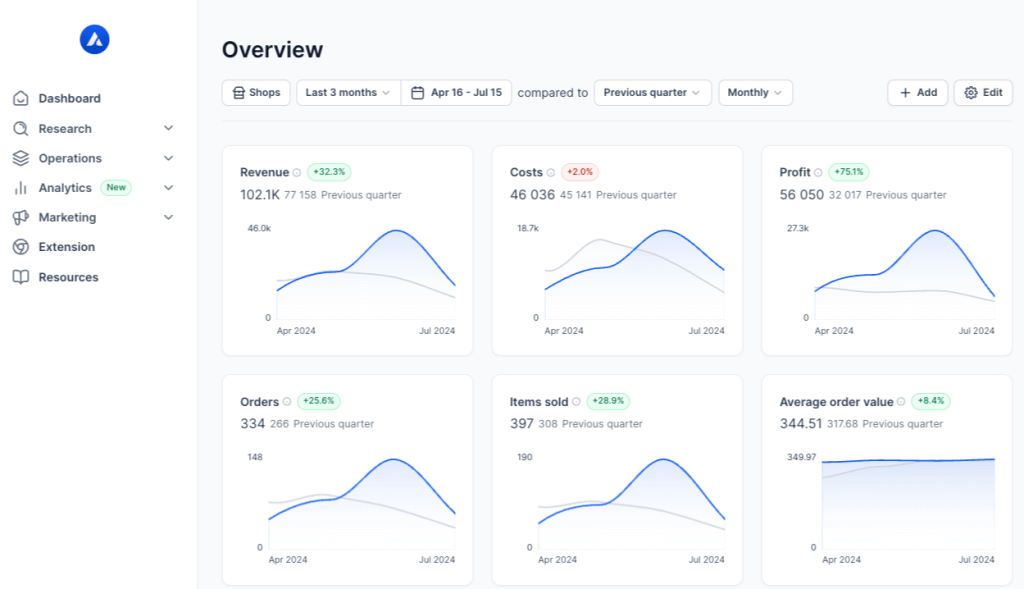Image resolution: width=1024 pixels, height=589 pixels.
Task: Open the Apr 16 - Jul 15 date picker
Action: (x=457, y=93)
